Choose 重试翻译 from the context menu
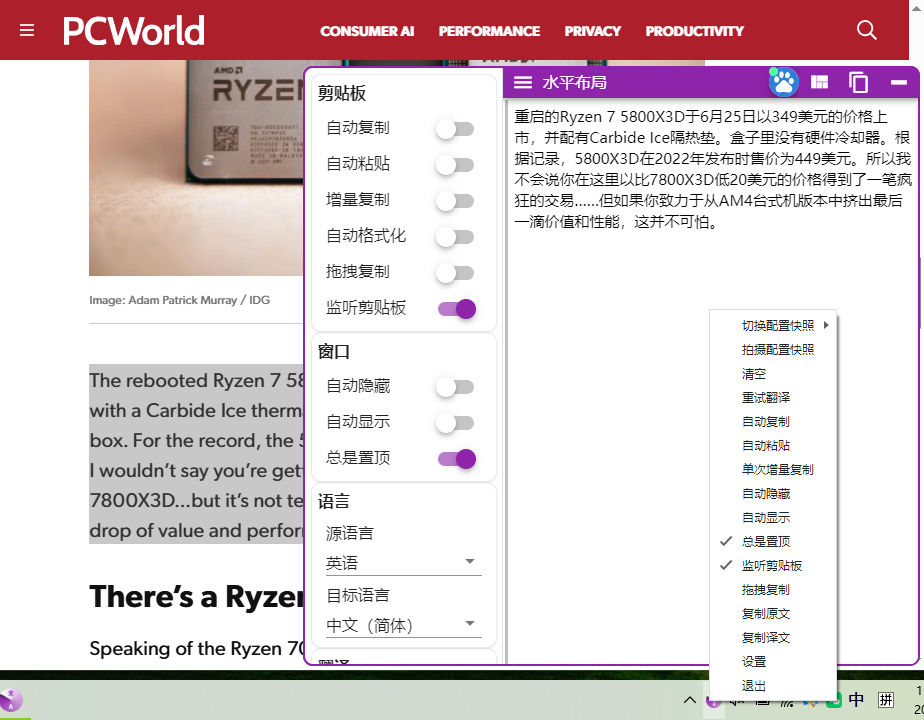This screenshot has height=720, width=924. tap(773, 398)
